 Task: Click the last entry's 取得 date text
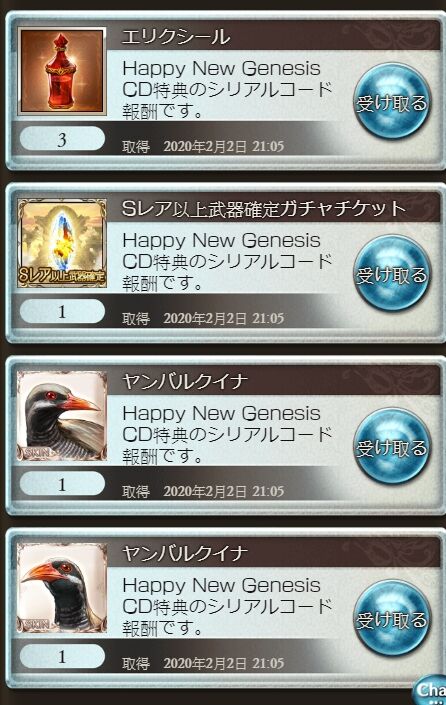[203, 663]
